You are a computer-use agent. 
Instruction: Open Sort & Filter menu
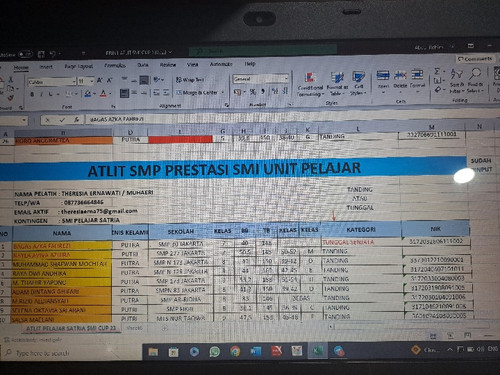456,80
